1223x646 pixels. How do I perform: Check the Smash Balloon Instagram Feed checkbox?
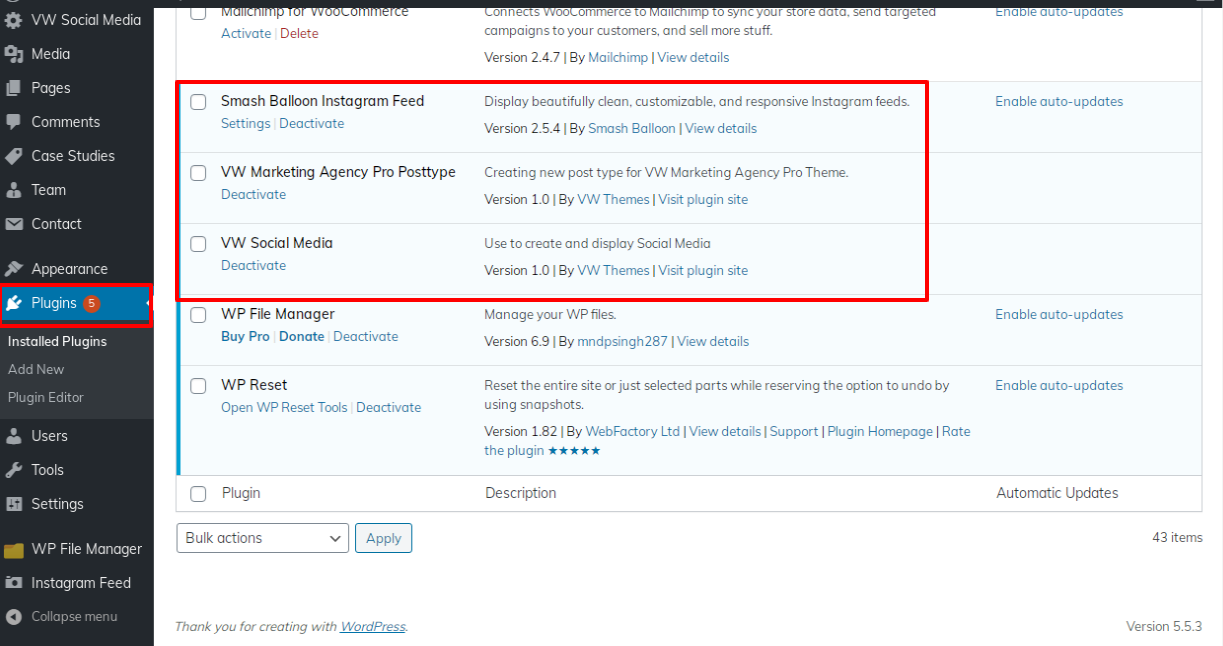(198, 102)
